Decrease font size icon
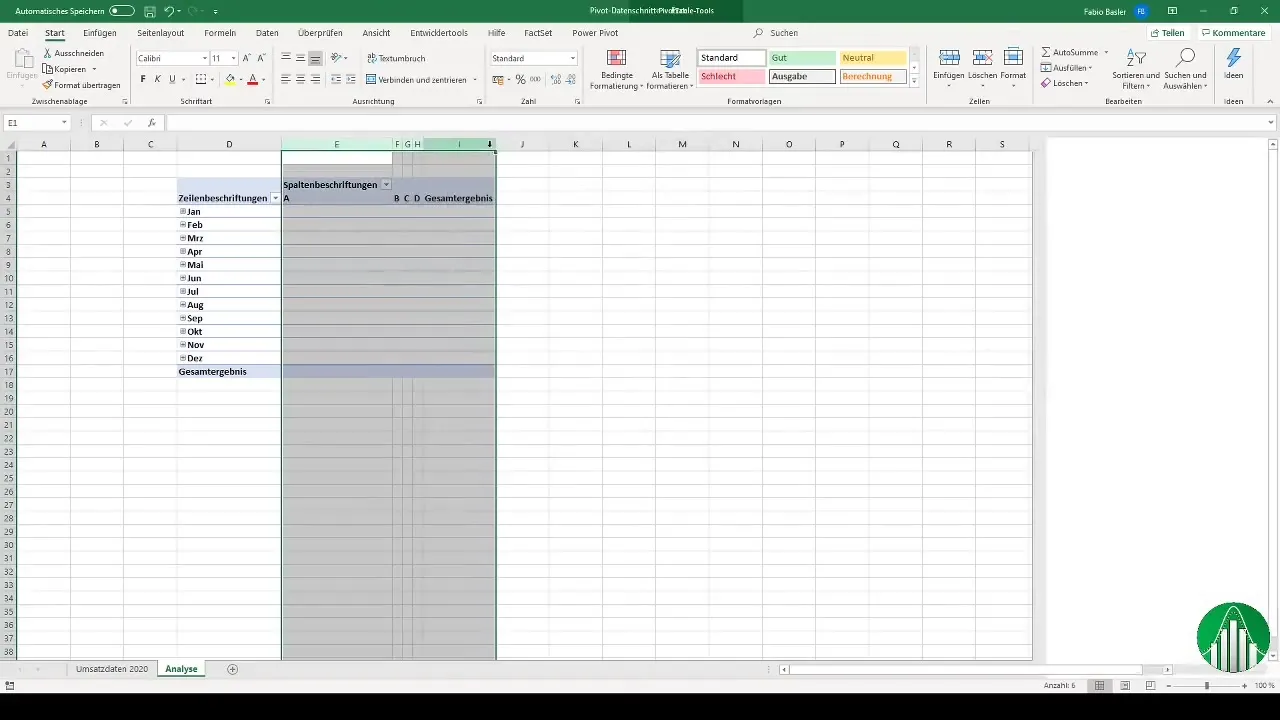1280x720 pixels. click(x=261, y=58)
